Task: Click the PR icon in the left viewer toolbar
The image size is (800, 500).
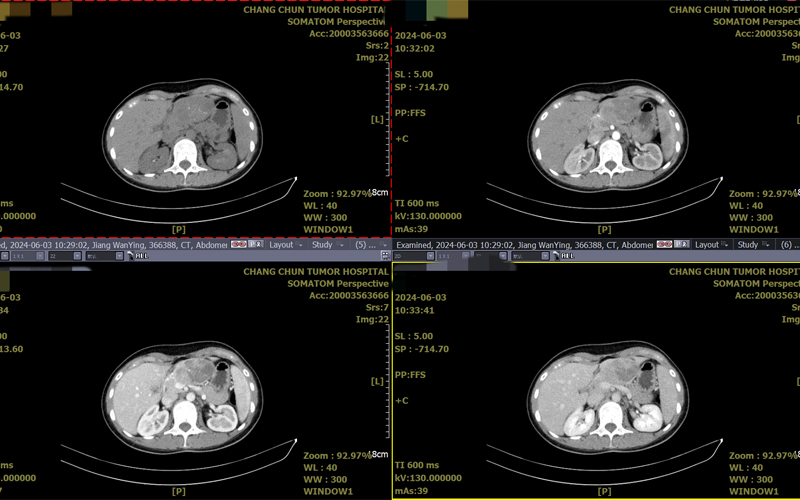Action: pyautogui.click(x=258, y=244)
